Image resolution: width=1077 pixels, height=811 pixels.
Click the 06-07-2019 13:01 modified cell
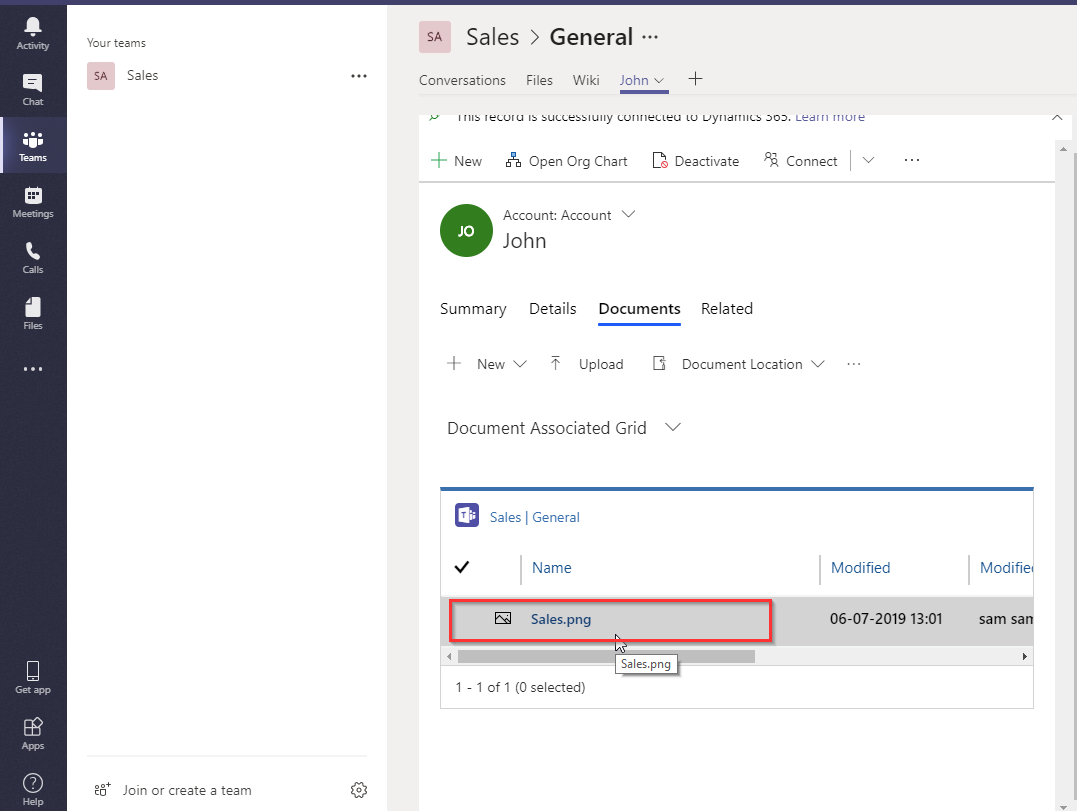pyautogui.click(x=886, y=619)
